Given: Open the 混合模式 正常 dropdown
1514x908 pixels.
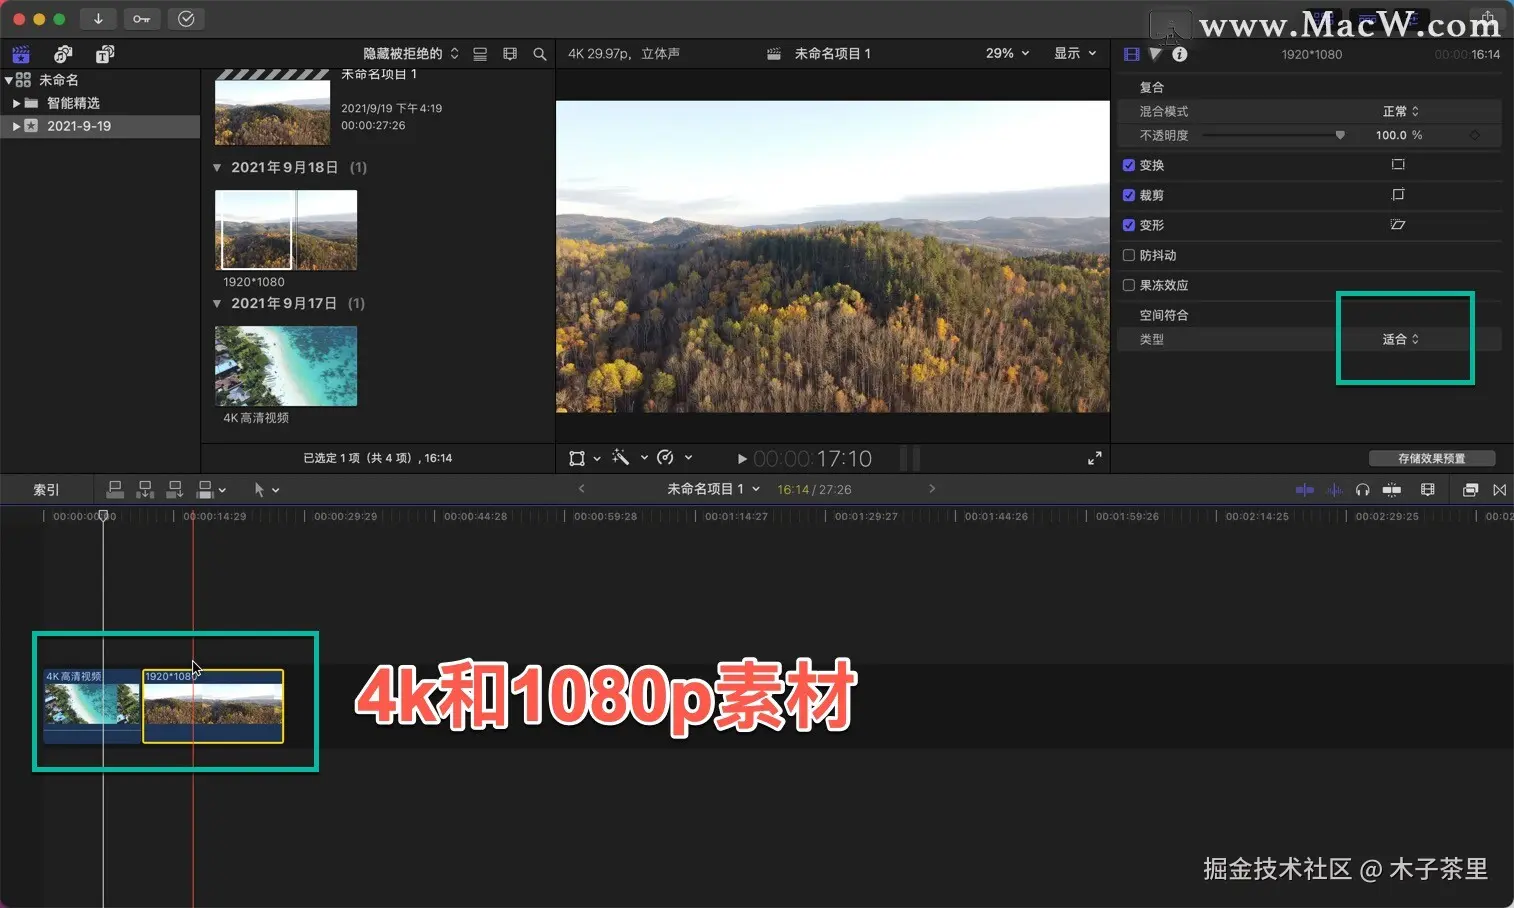Looking at the screenshot, I should (x=1400, y=111).
